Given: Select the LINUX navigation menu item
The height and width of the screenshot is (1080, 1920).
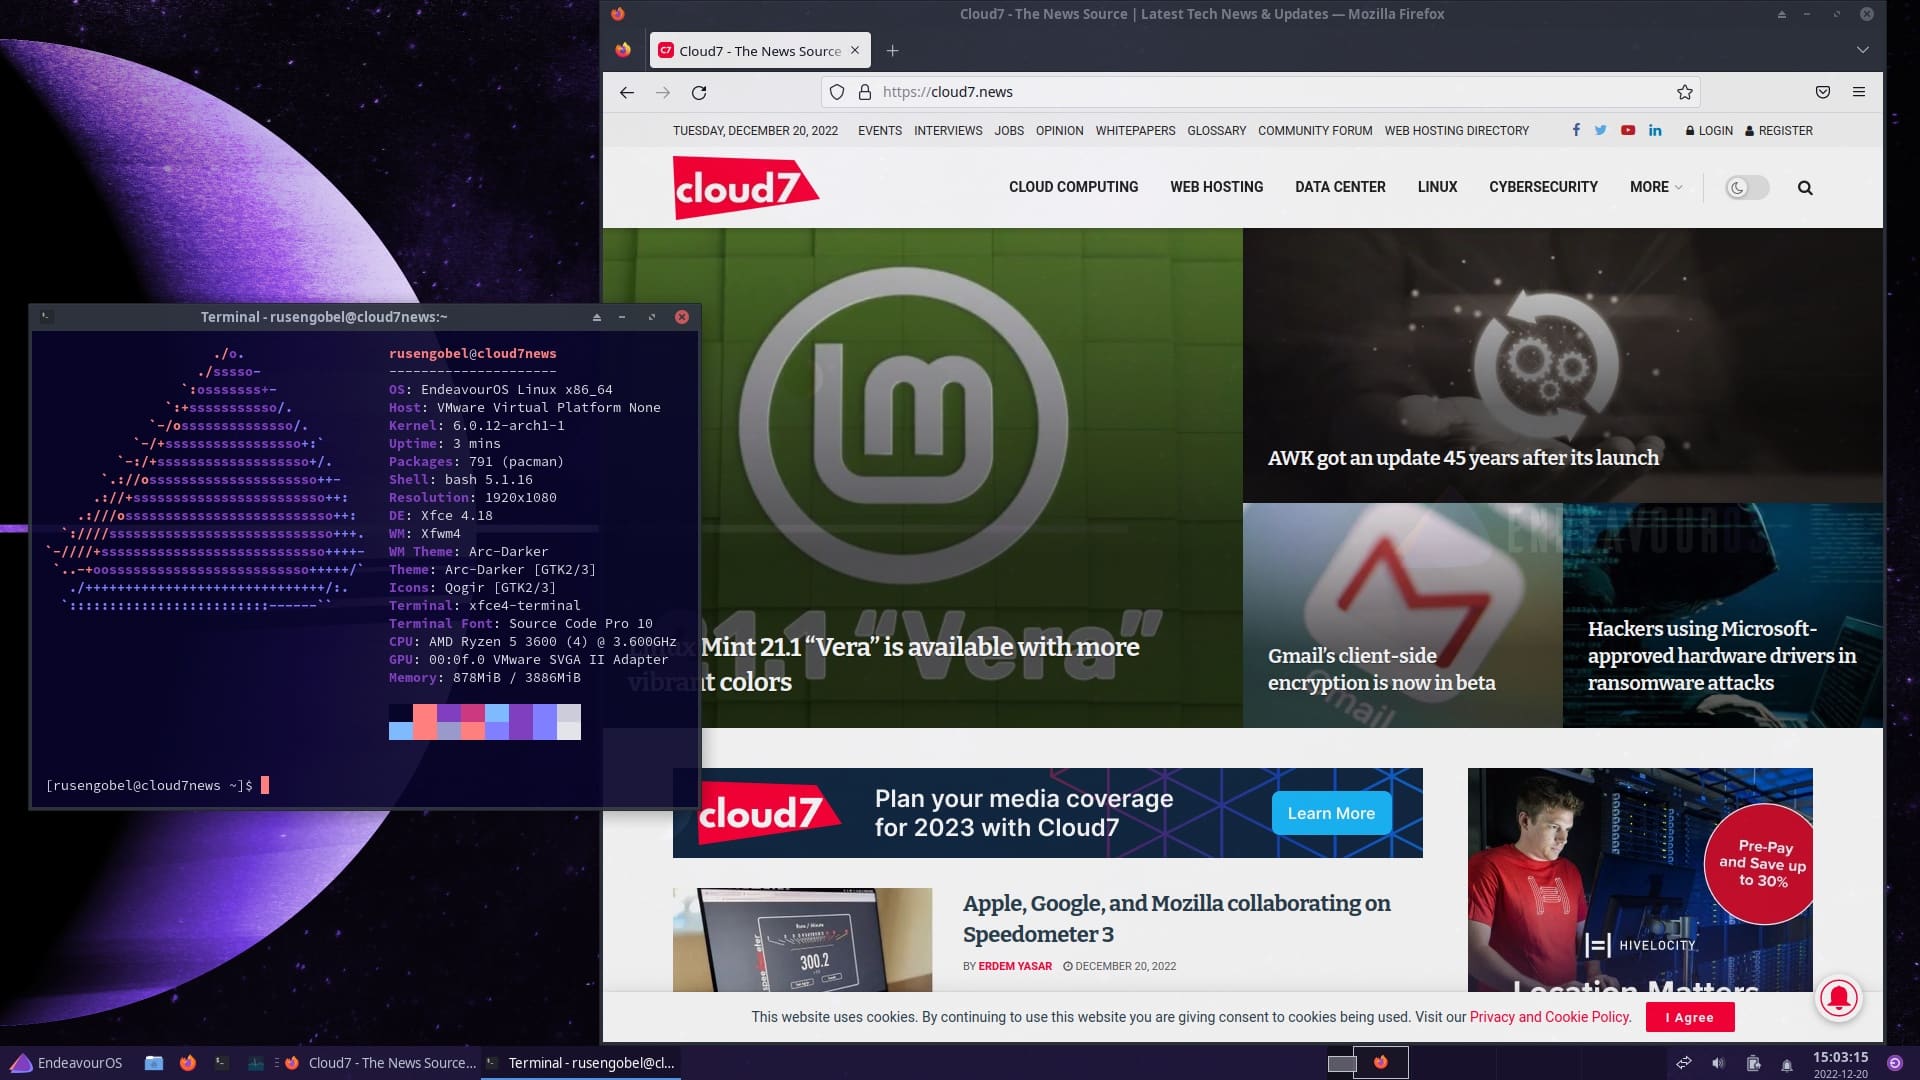Looking at the screenshot, I should 1437,187.
